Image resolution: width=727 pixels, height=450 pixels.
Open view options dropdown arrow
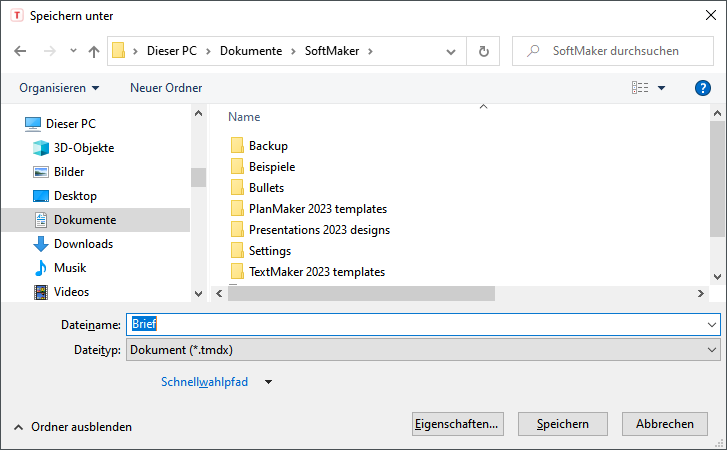[662, 88]
